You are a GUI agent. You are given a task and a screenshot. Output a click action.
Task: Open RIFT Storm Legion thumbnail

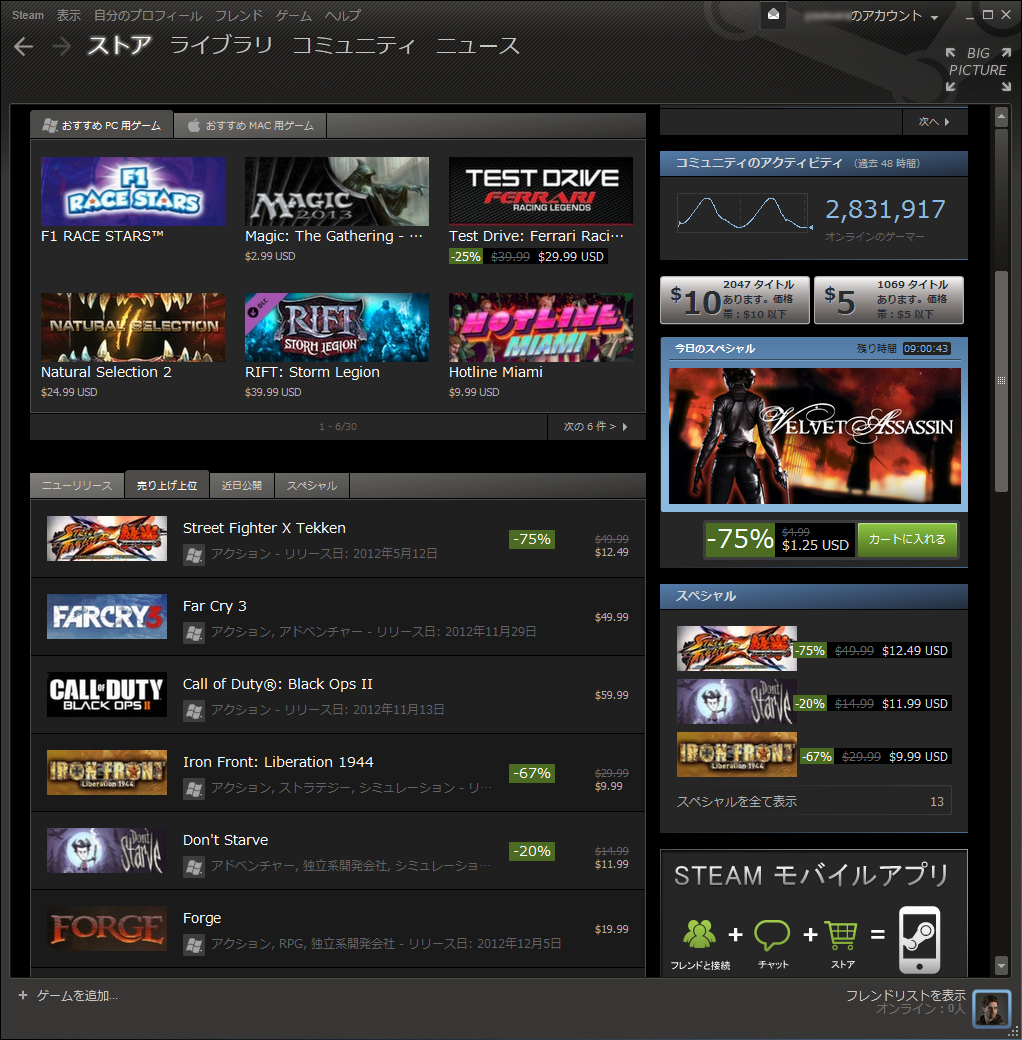pyautogui.click(x=337, y=327)
